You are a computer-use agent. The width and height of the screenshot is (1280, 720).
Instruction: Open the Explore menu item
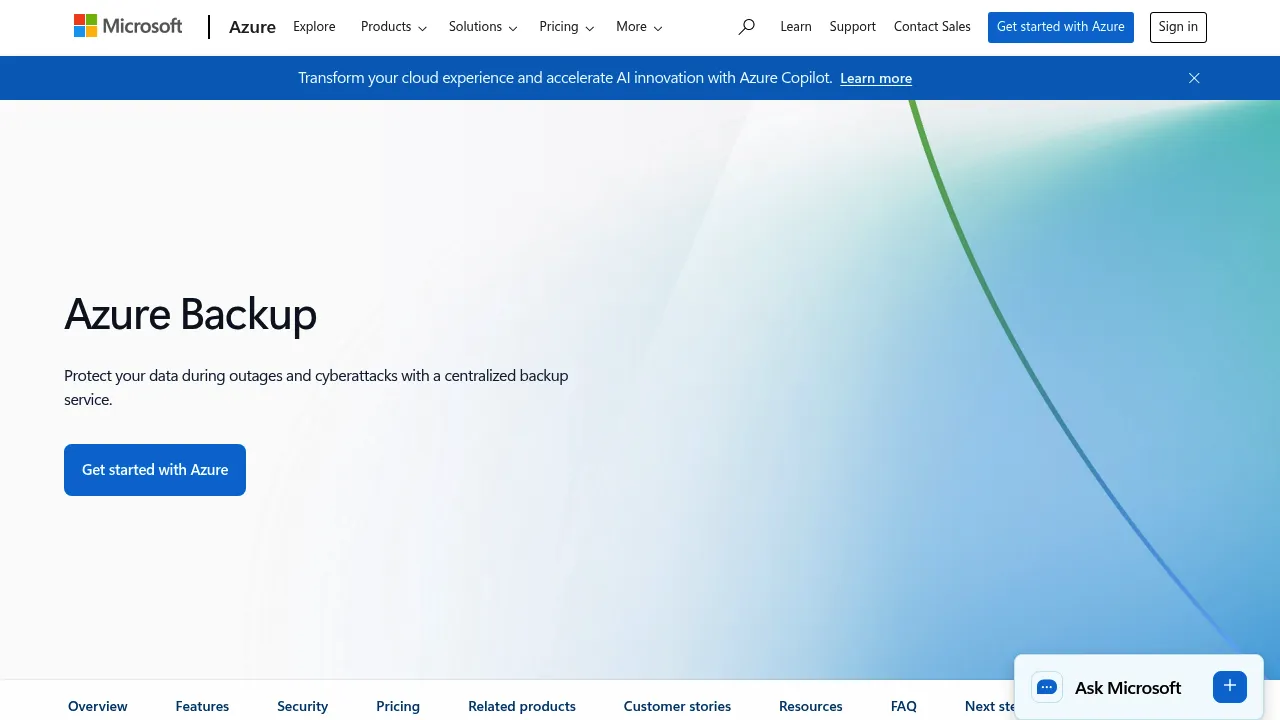click(x=314, y=27)
